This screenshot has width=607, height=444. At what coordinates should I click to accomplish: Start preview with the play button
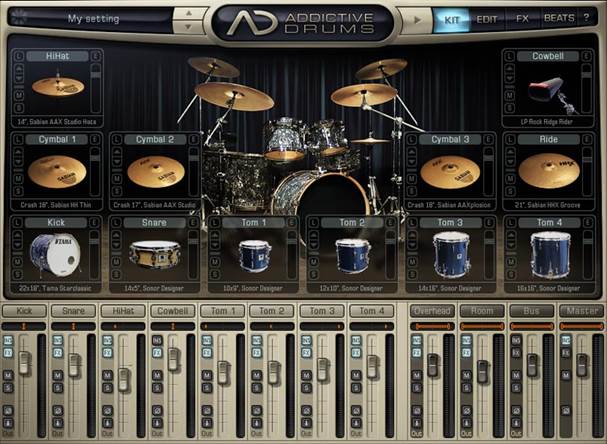point(416,20)
